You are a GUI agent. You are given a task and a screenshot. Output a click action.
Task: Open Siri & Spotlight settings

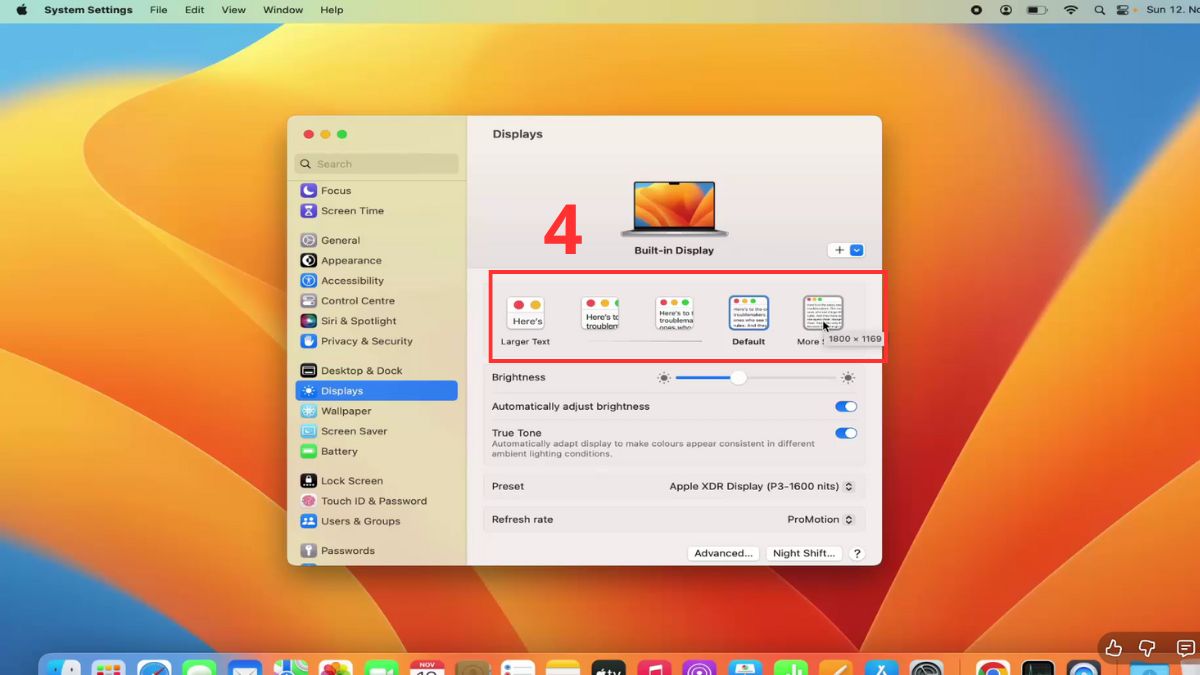click(353, 321)
